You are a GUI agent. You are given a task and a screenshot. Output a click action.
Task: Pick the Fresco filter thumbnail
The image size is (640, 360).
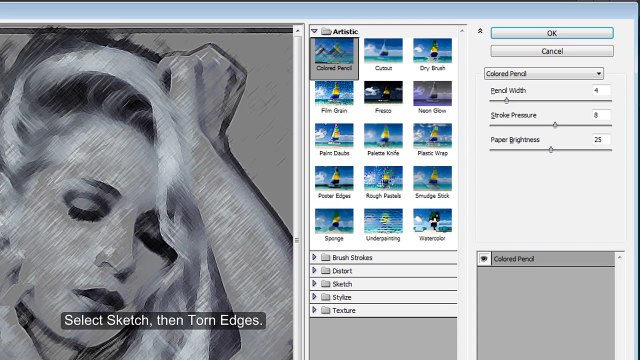click(x=383, y=98)
